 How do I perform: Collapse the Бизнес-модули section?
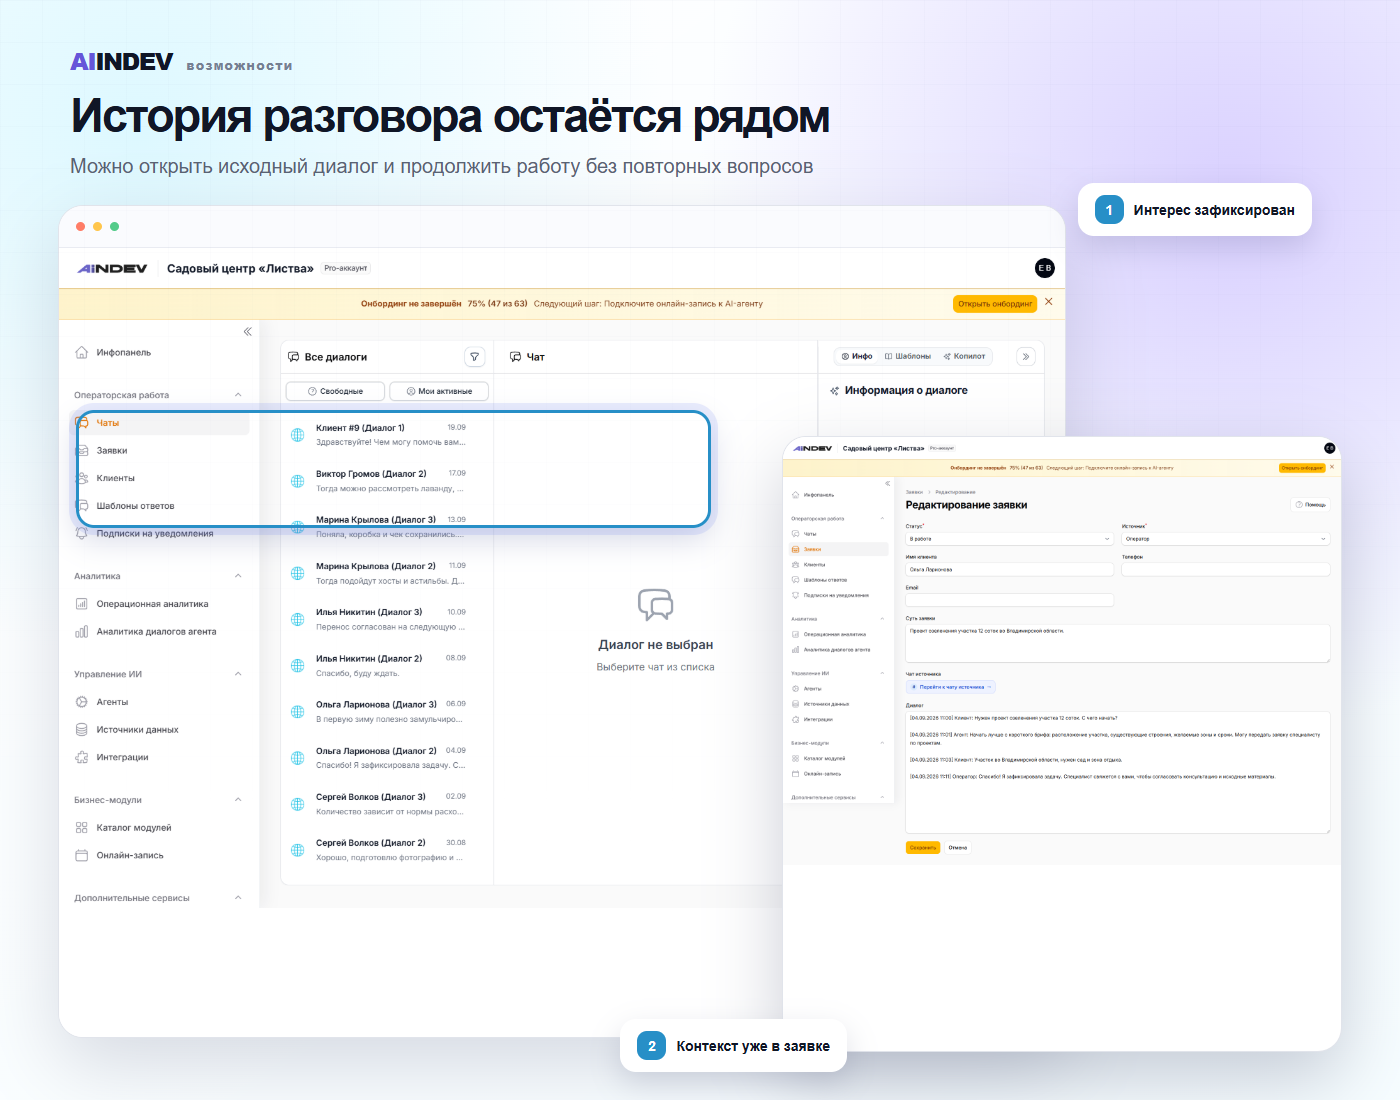pyautogui.click(x=238, y=800)
